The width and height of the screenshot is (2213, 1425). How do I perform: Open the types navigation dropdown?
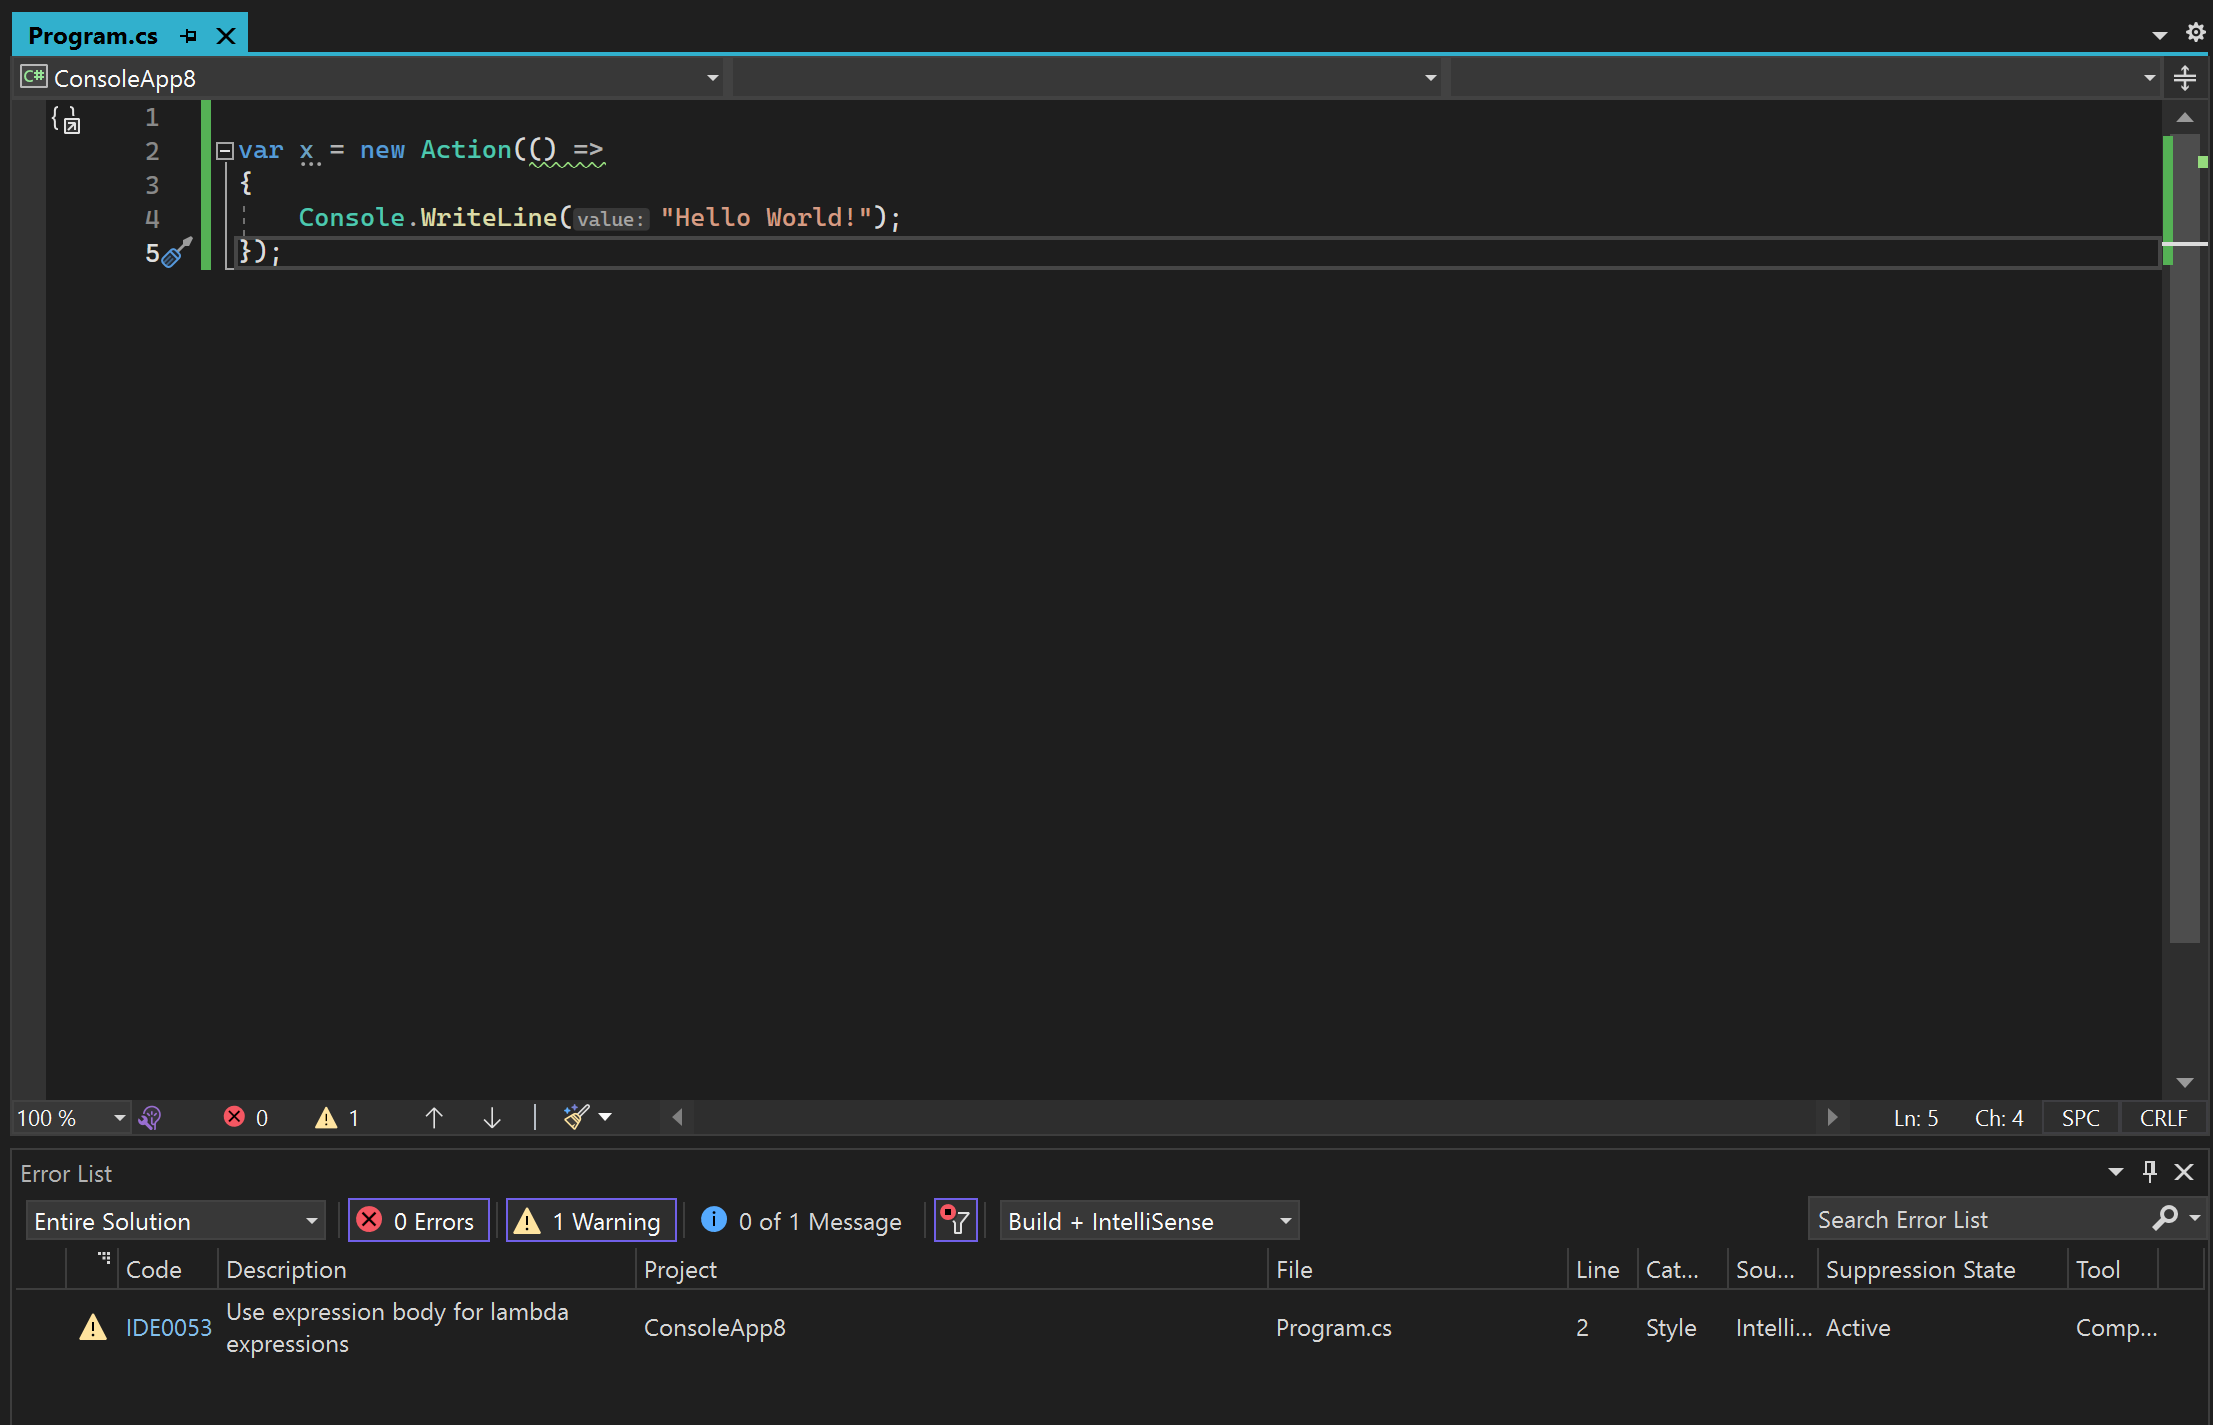pyautogui.click(x=1087, y=78)
